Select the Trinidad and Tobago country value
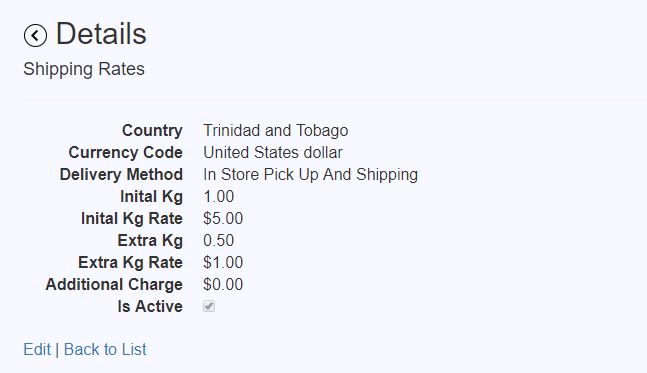The height and width of the screenshot is (373, 647). tap(276, 130)
